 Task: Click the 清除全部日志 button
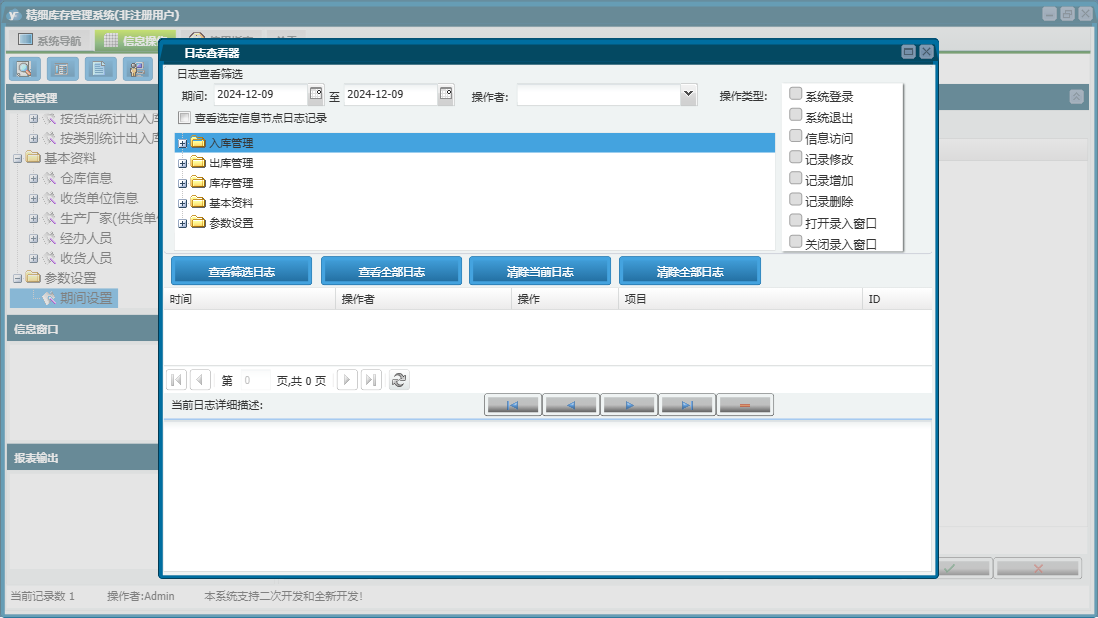coord(690,271)
